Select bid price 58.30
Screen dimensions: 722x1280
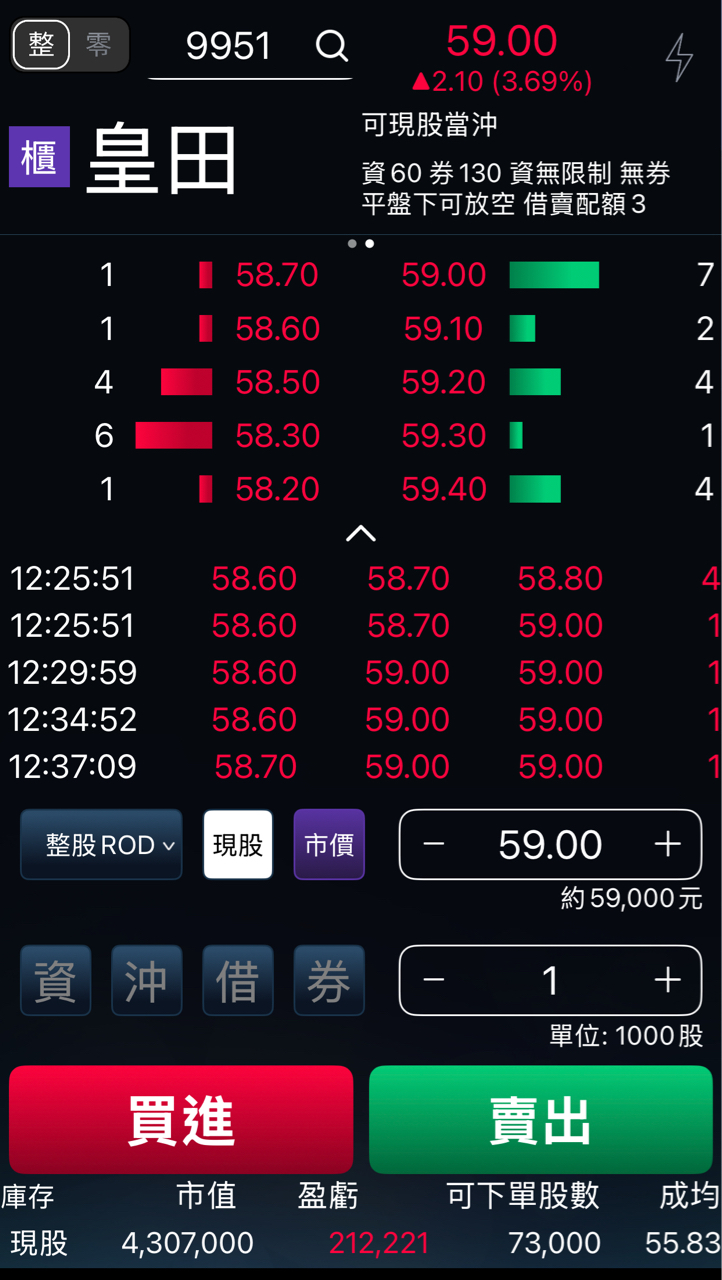(x=277, y=436)
